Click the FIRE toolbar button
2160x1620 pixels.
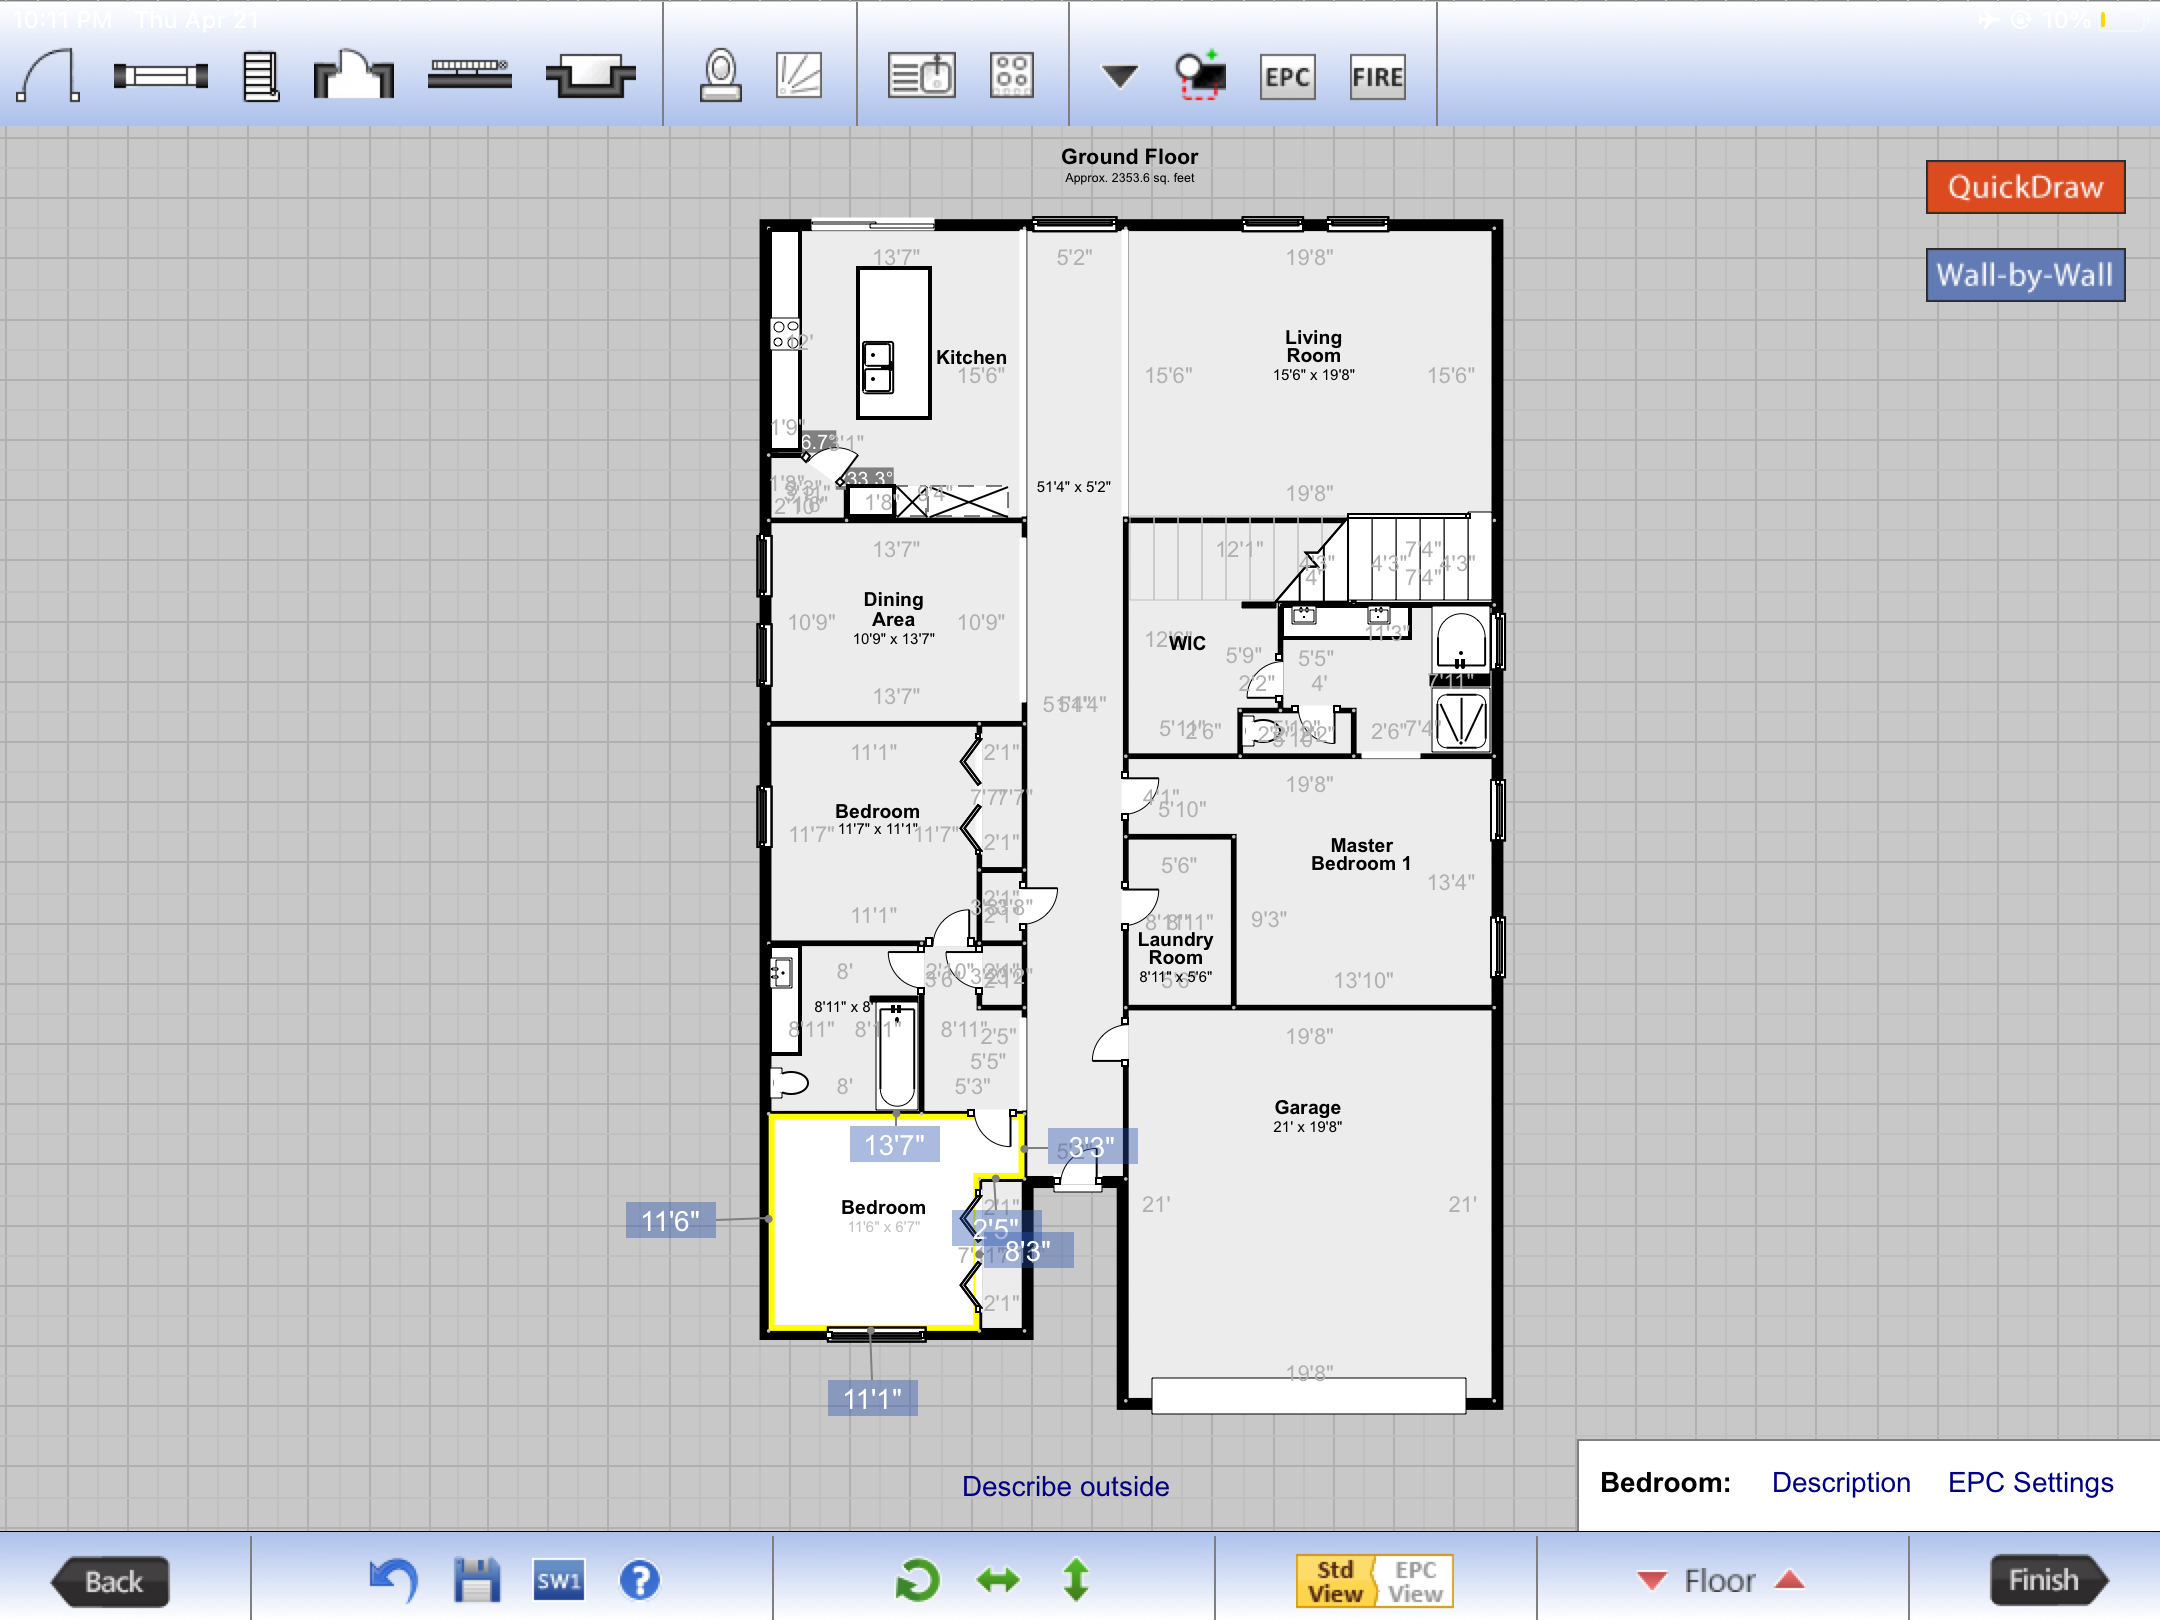pyautogui.click(x=1377, y=77)
